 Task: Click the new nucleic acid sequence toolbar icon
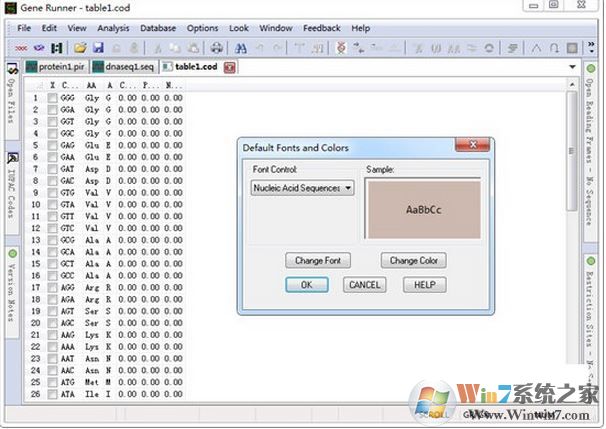pos(21,48)
